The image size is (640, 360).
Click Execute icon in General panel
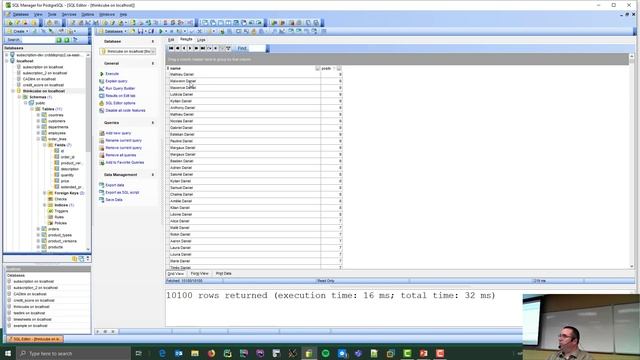pos(102,74)
